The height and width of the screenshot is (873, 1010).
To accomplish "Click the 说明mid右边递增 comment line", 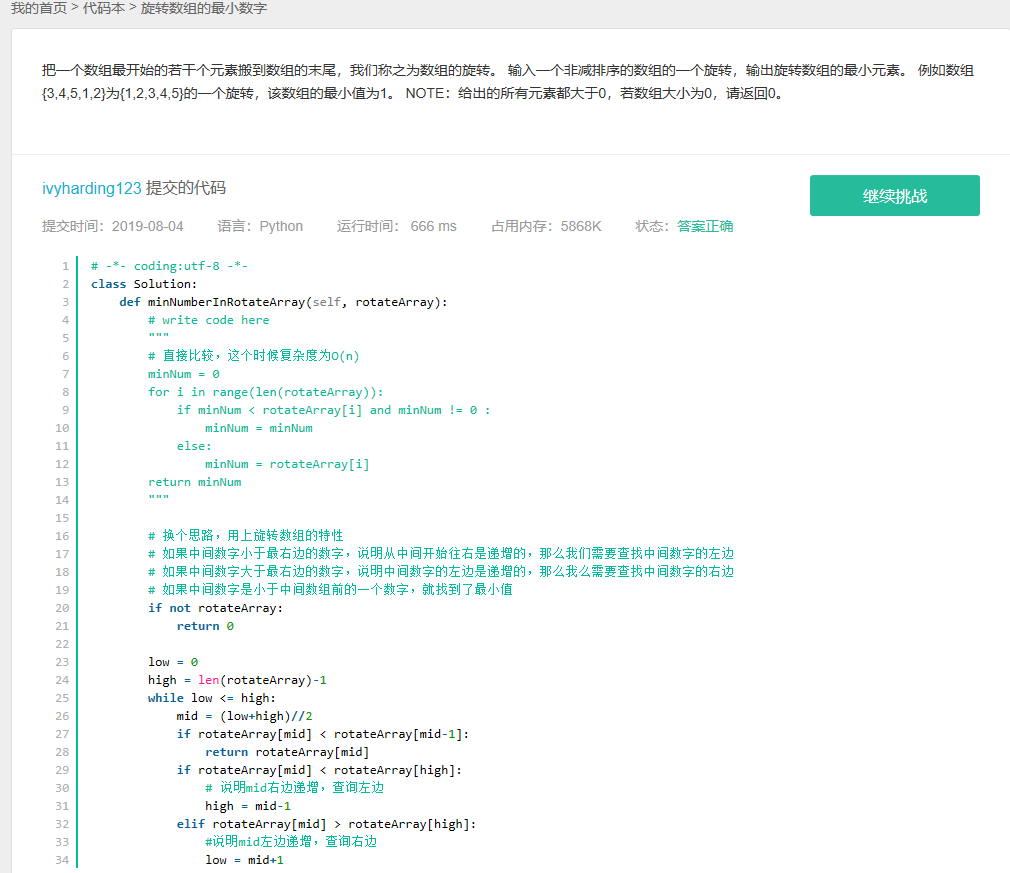I will tap(294, 788).
